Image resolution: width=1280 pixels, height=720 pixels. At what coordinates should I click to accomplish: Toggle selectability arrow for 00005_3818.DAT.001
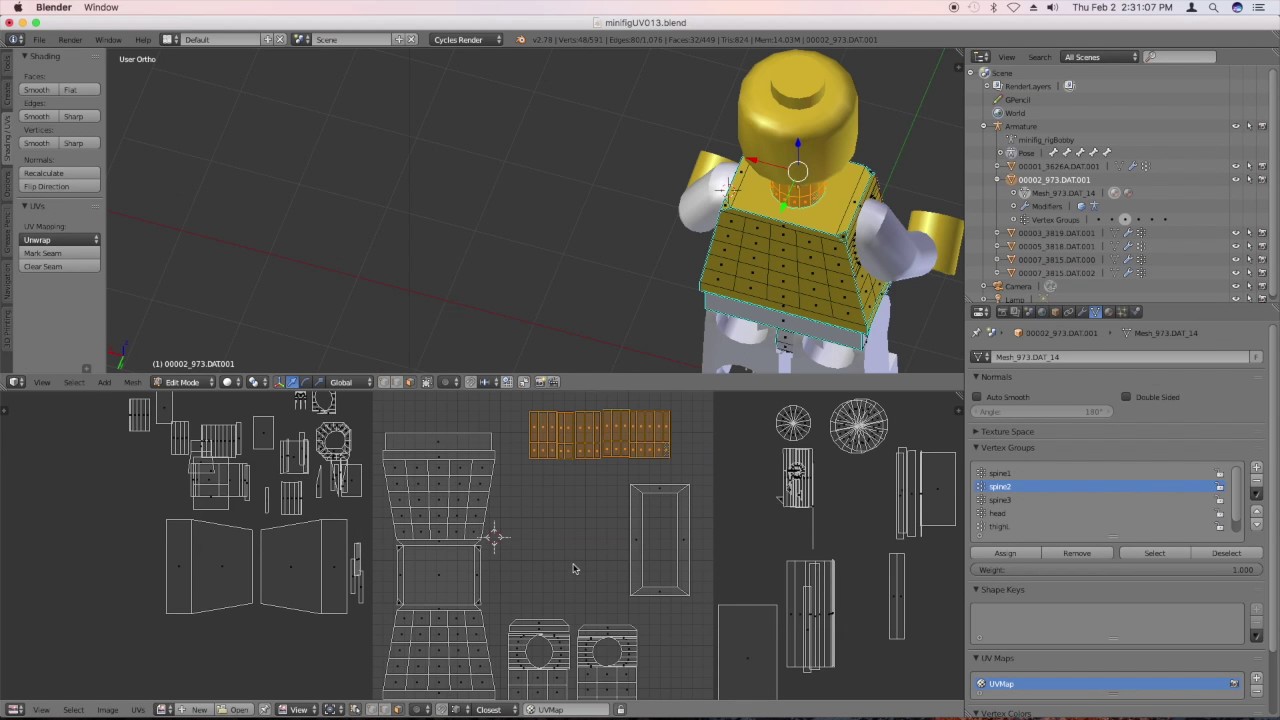1249,246
